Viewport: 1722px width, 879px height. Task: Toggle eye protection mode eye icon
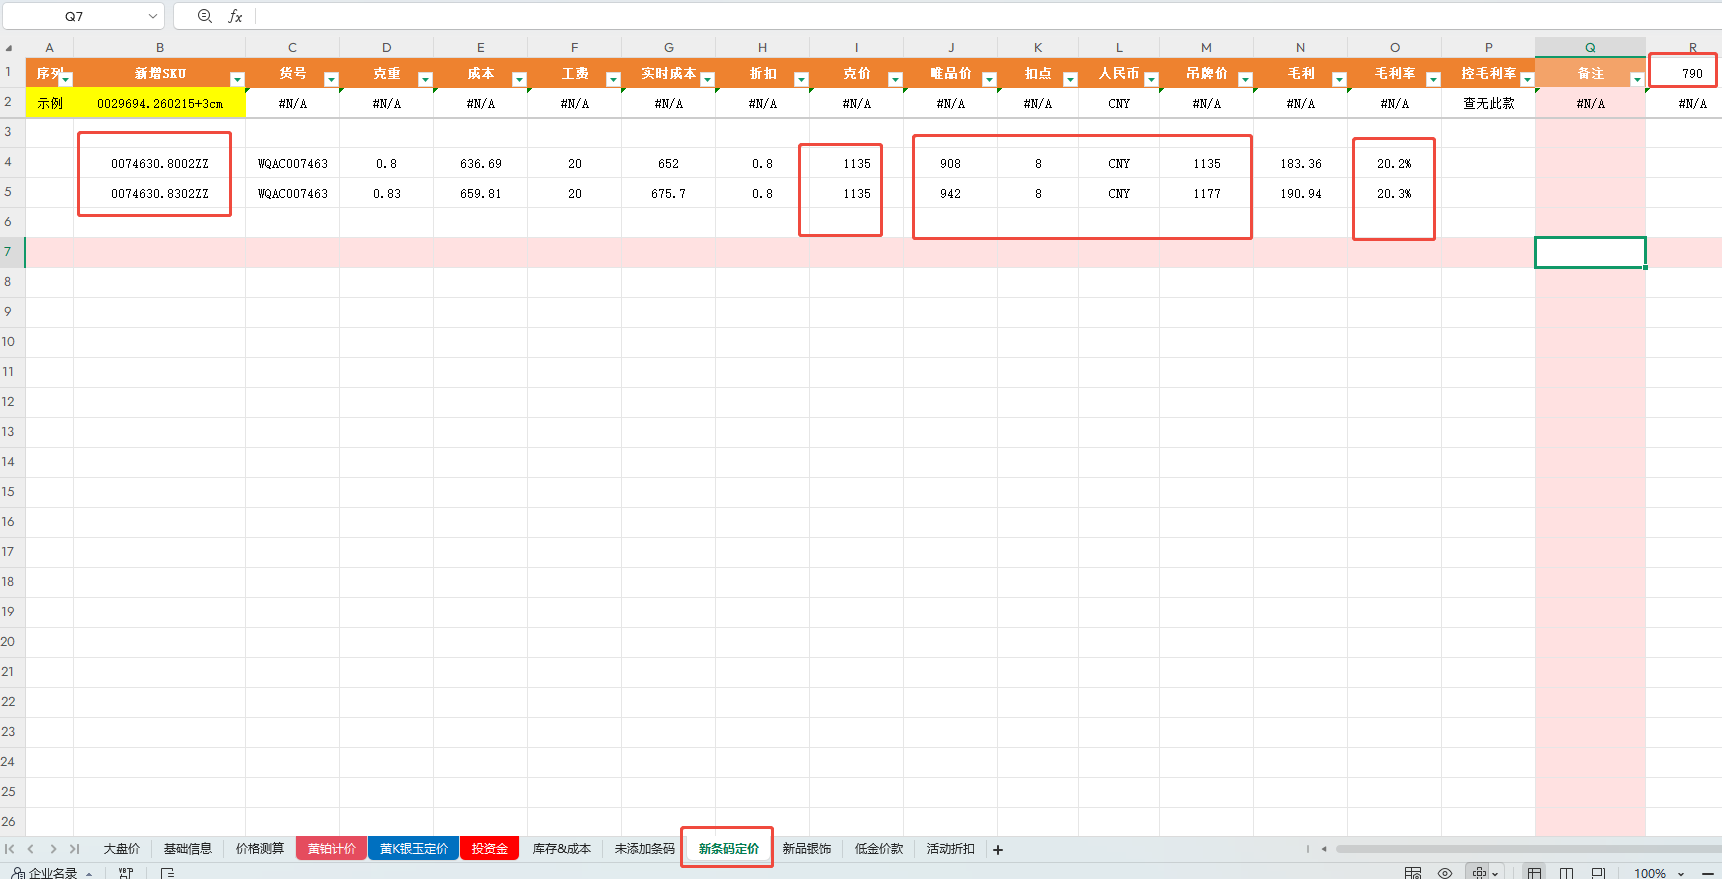point(1444,873)
